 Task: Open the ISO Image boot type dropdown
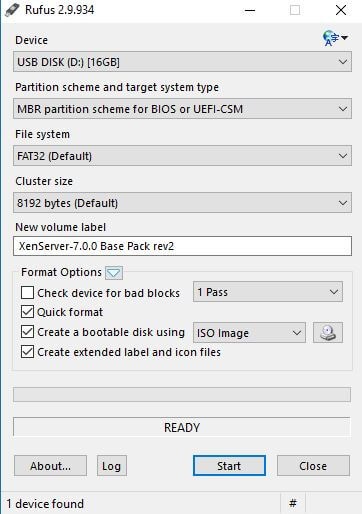(x=249, y=333)
